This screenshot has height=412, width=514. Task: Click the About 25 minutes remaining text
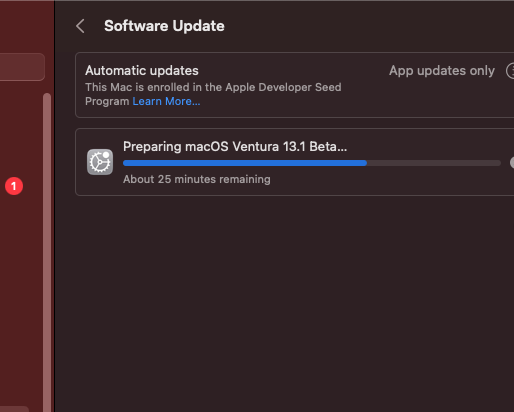197,179
